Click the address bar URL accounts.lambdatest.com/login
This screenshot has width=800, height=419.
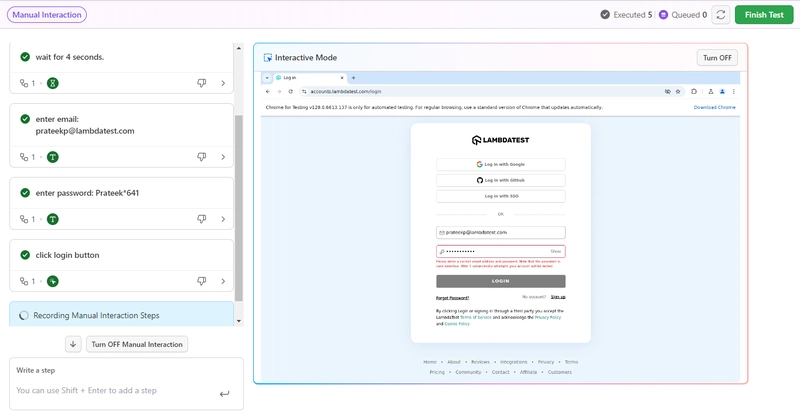[x=346, y=92]
